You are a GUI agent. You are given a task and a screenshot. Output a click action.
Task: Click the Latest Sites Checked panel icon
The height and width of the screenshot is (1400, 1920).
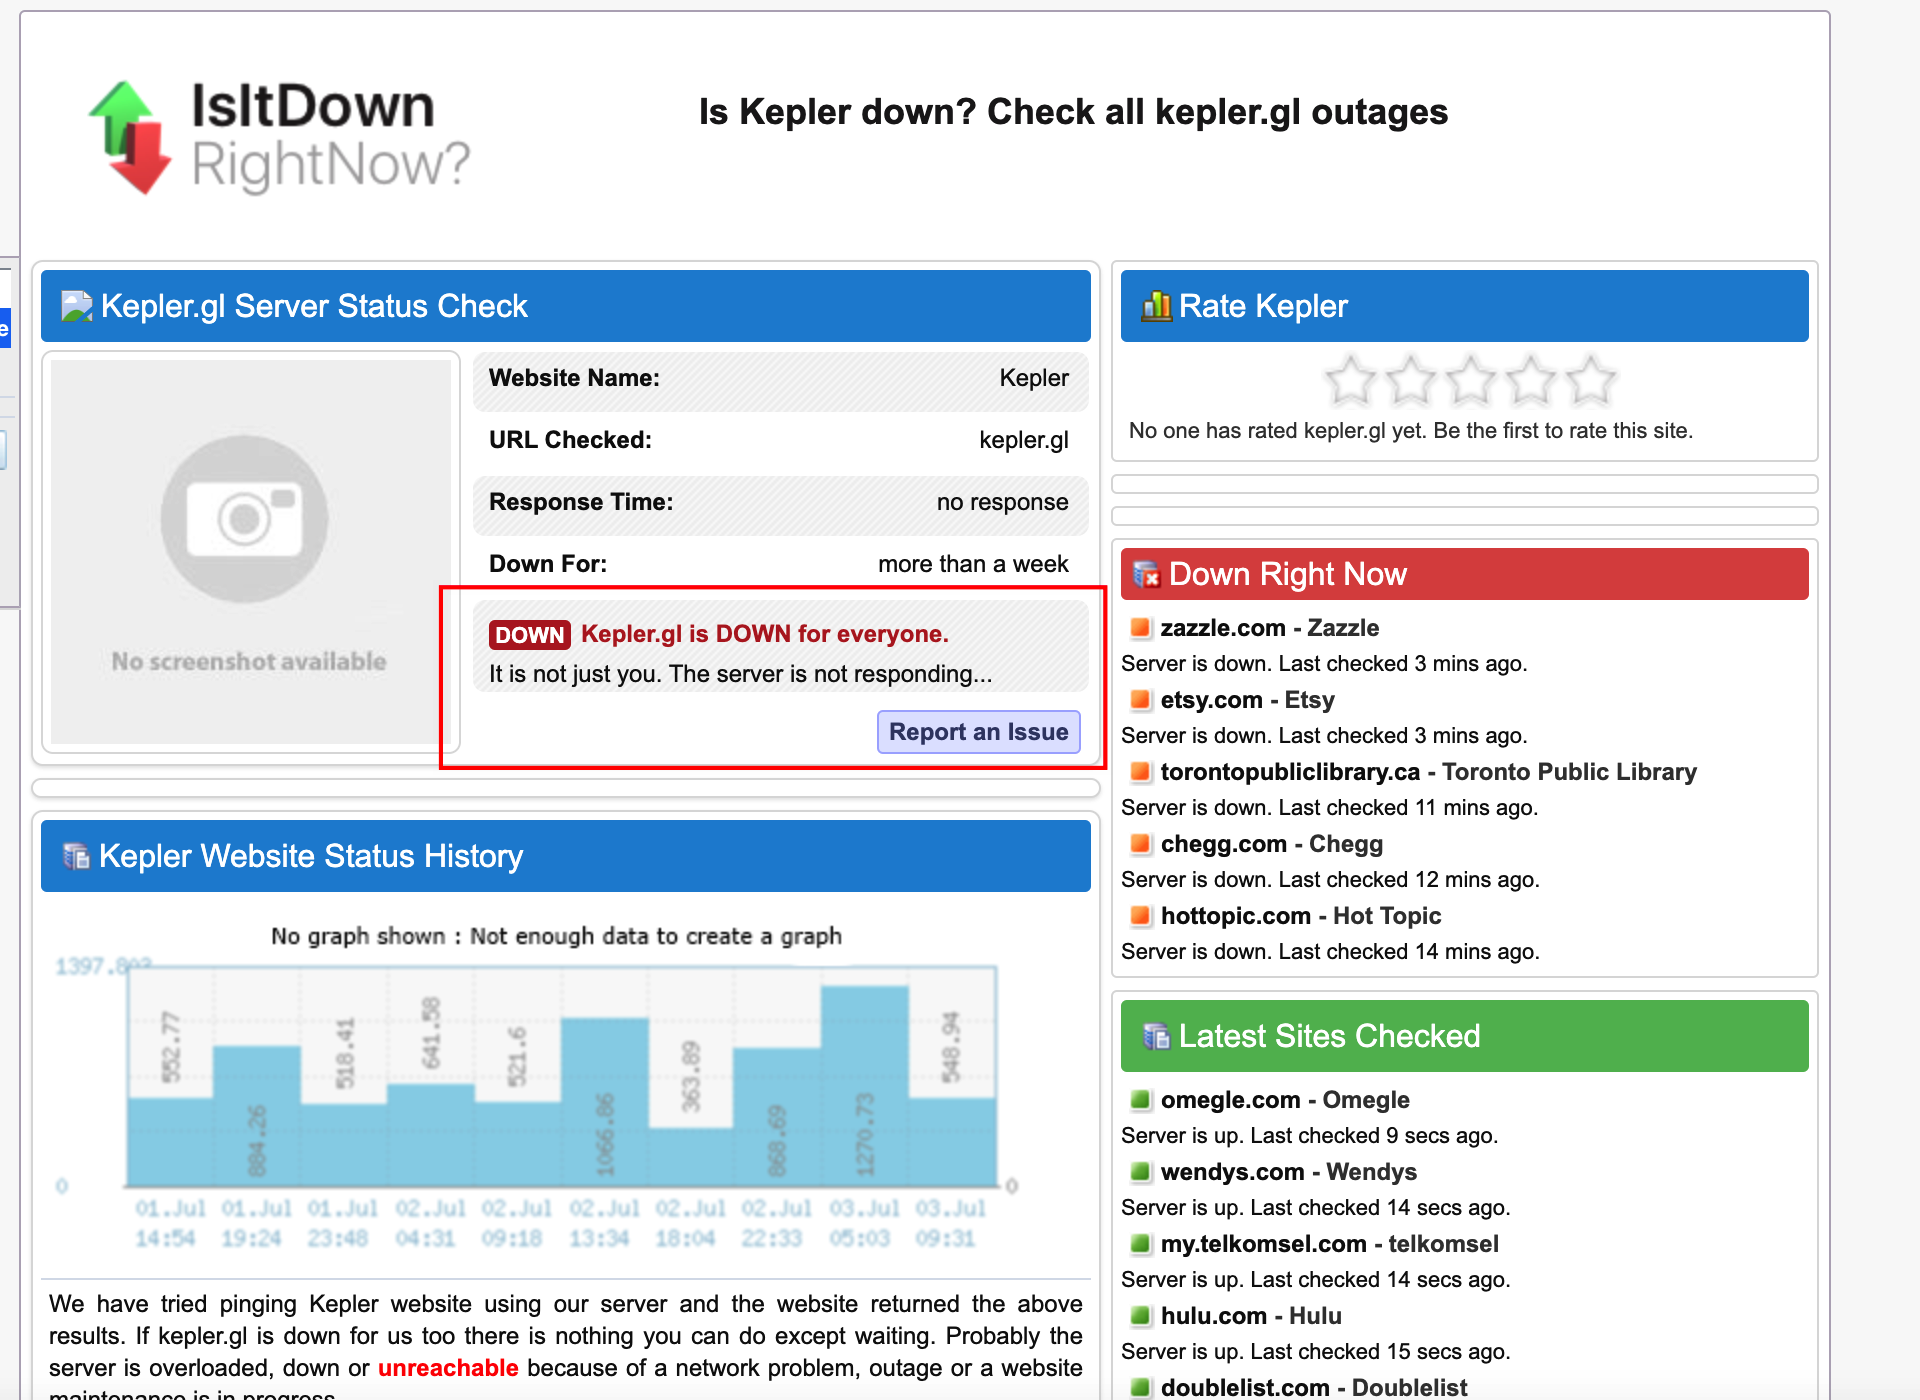coord(1158,1036)
